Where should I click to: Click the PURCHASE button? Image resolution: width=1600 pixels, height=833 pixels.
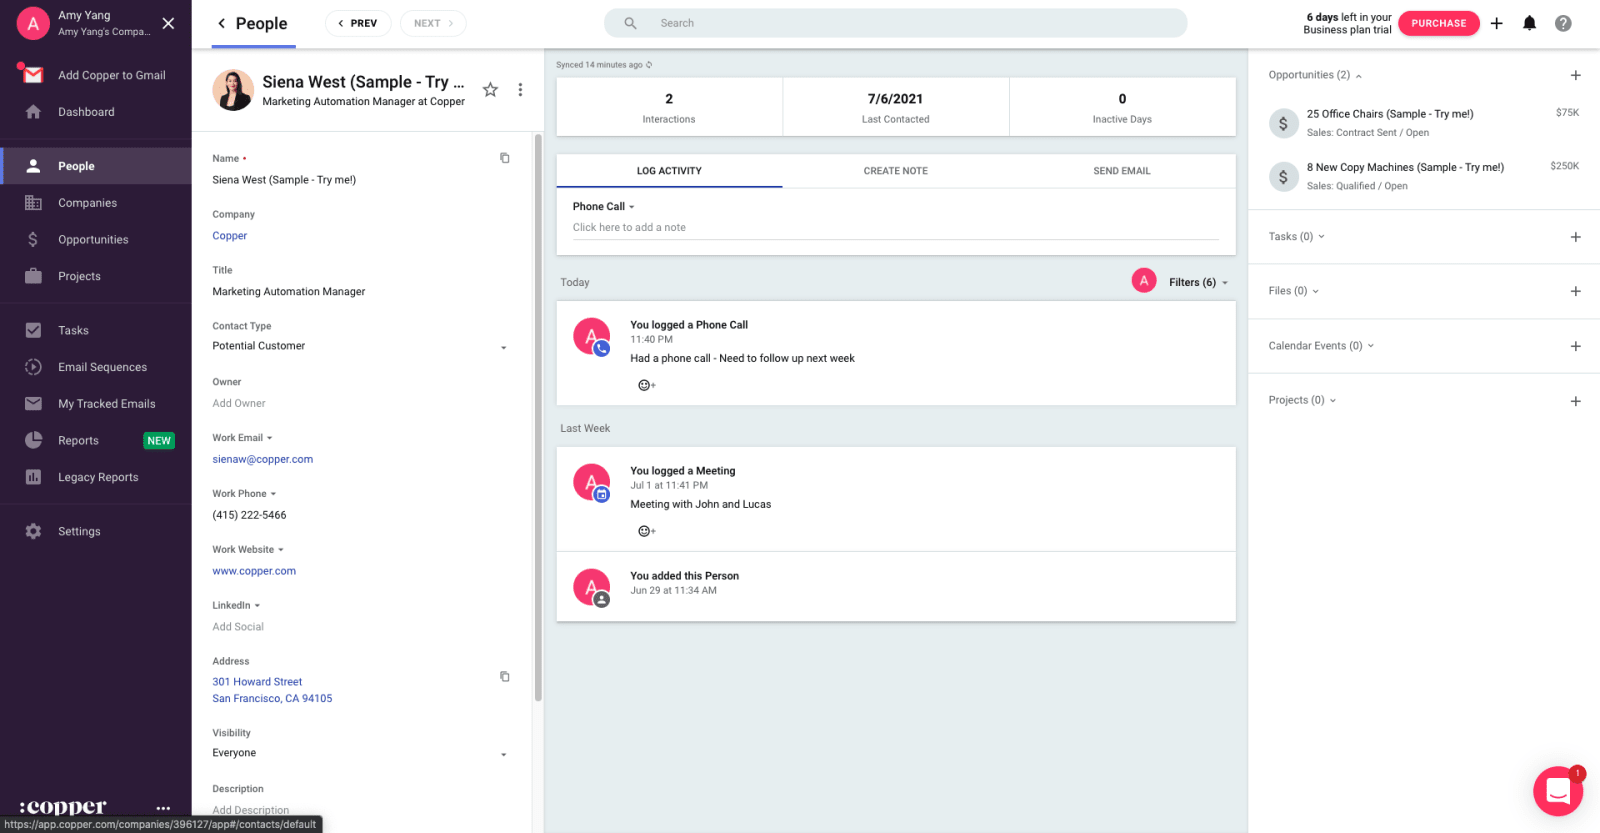(1439, 23)
